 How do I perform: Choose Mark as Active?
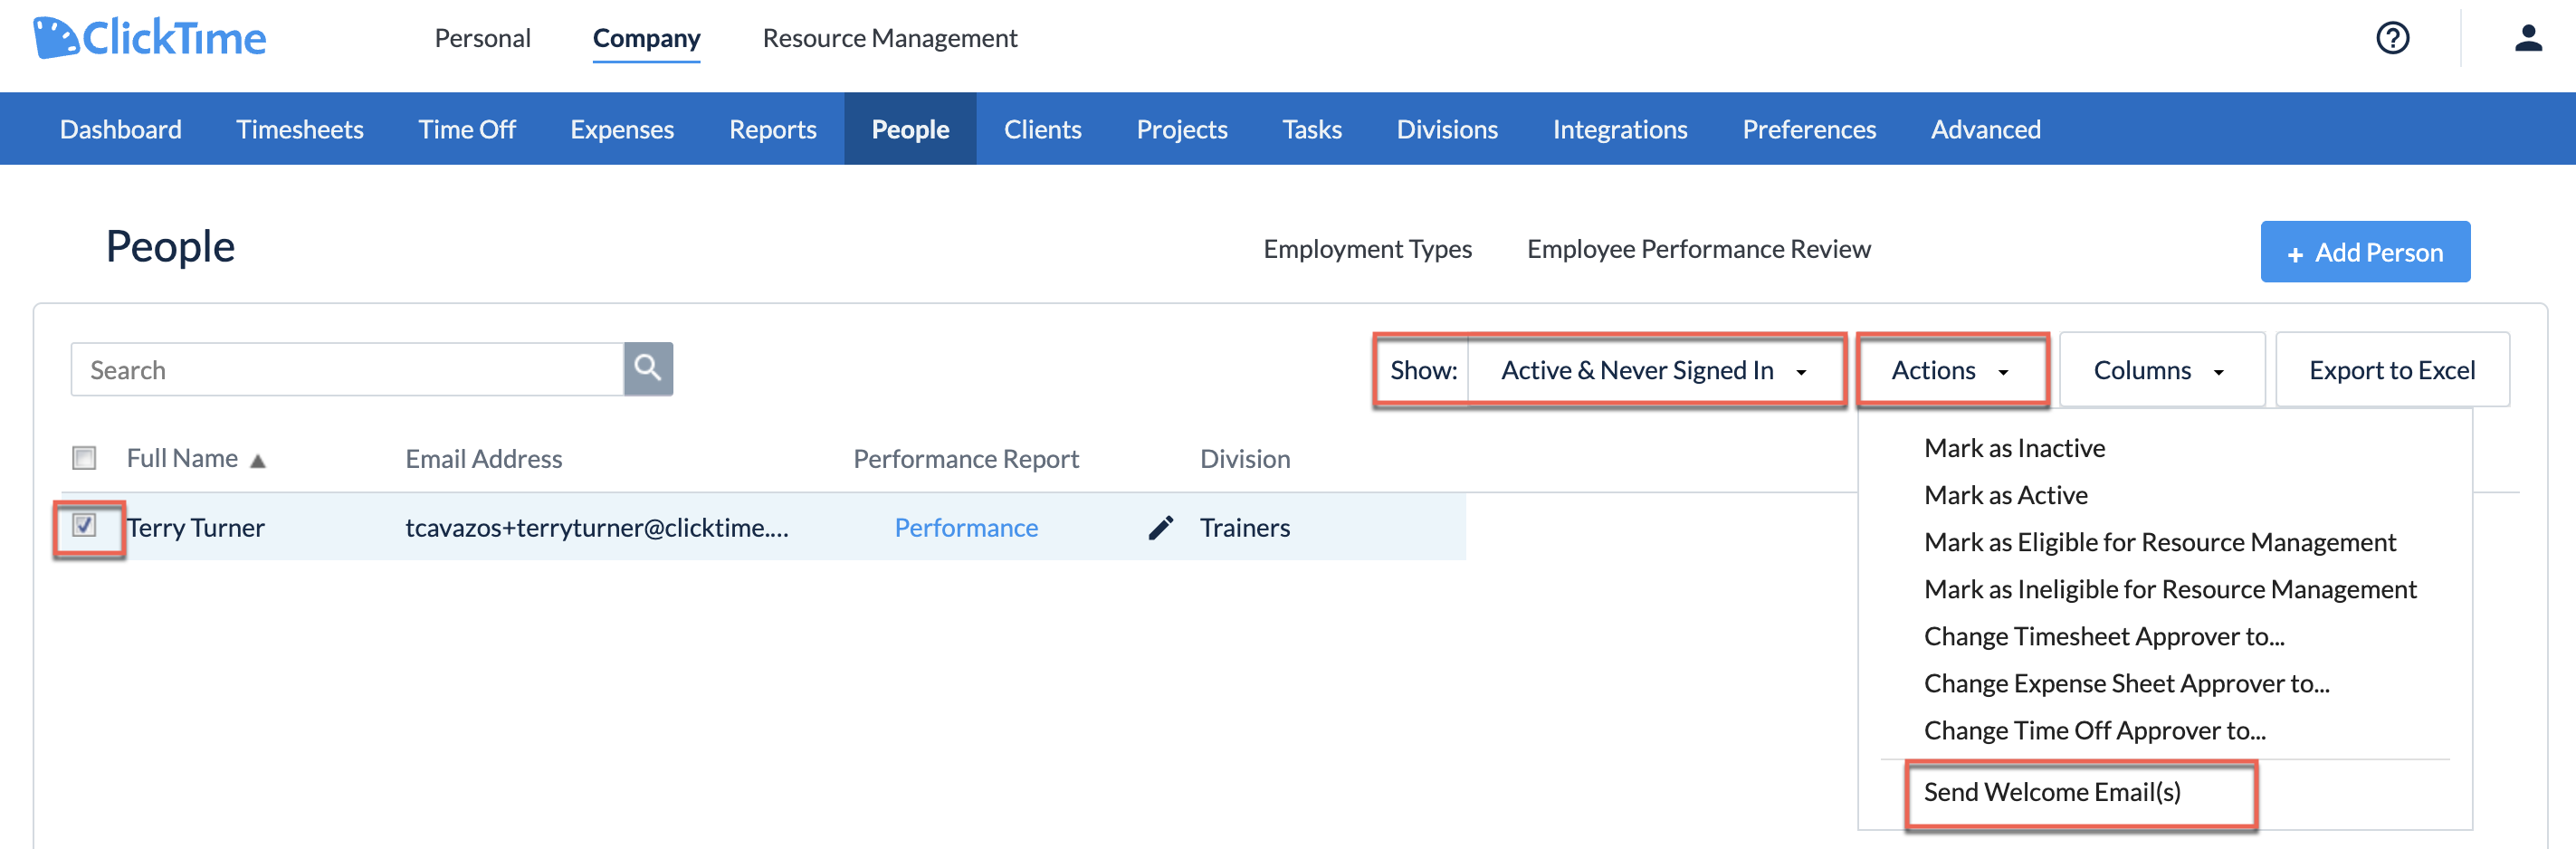tap(2005, 495)
